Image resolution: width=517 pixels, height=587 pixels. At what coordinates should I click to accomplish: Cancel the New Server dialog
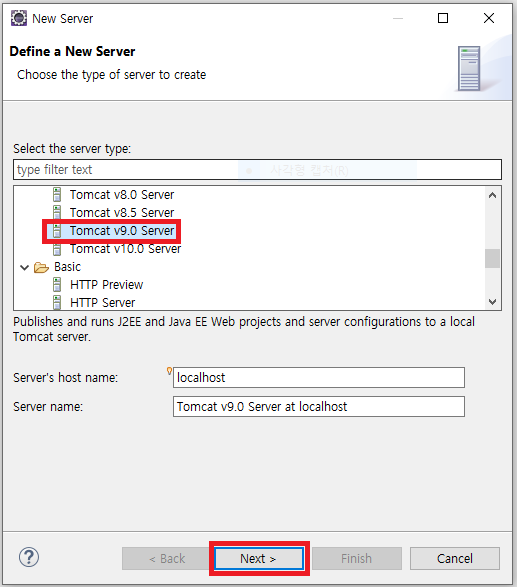[454, 558]
